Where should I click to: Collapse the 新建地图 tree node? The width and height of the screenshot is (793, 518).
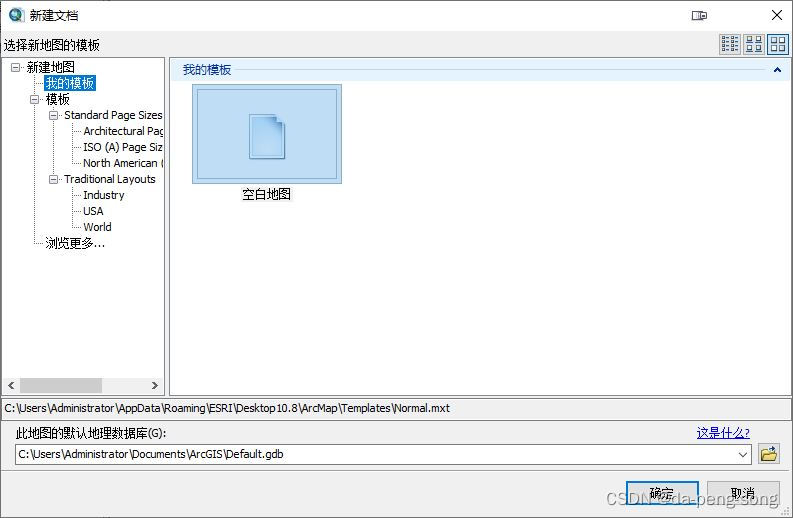[x=16, y=67]
